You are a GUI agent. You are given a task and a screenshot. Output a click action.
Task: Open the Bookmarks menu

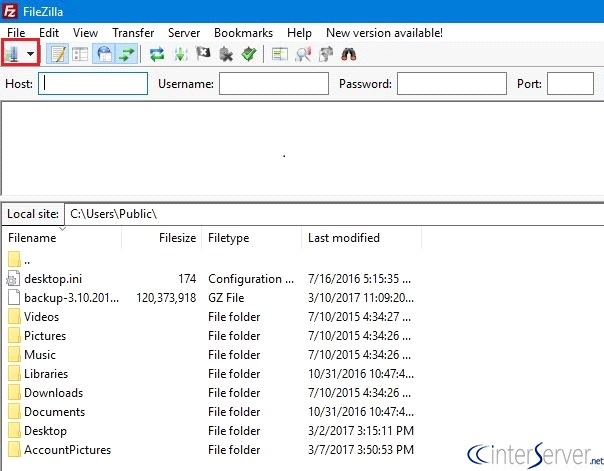click(243, 33)
